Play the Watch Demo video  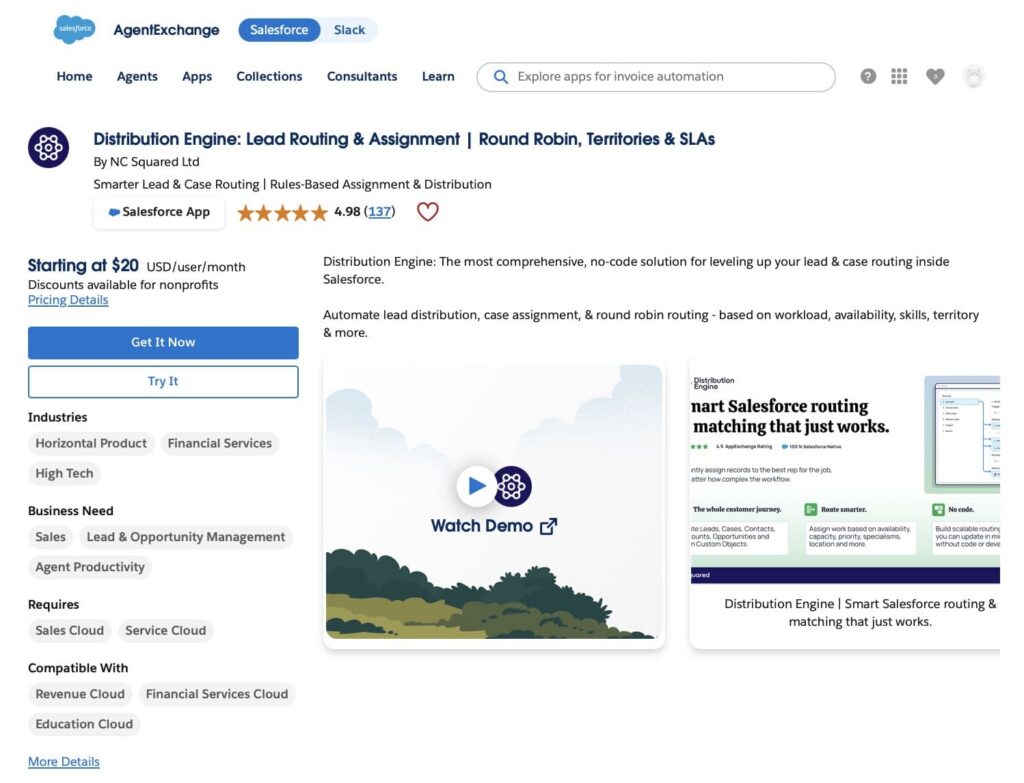477,486
